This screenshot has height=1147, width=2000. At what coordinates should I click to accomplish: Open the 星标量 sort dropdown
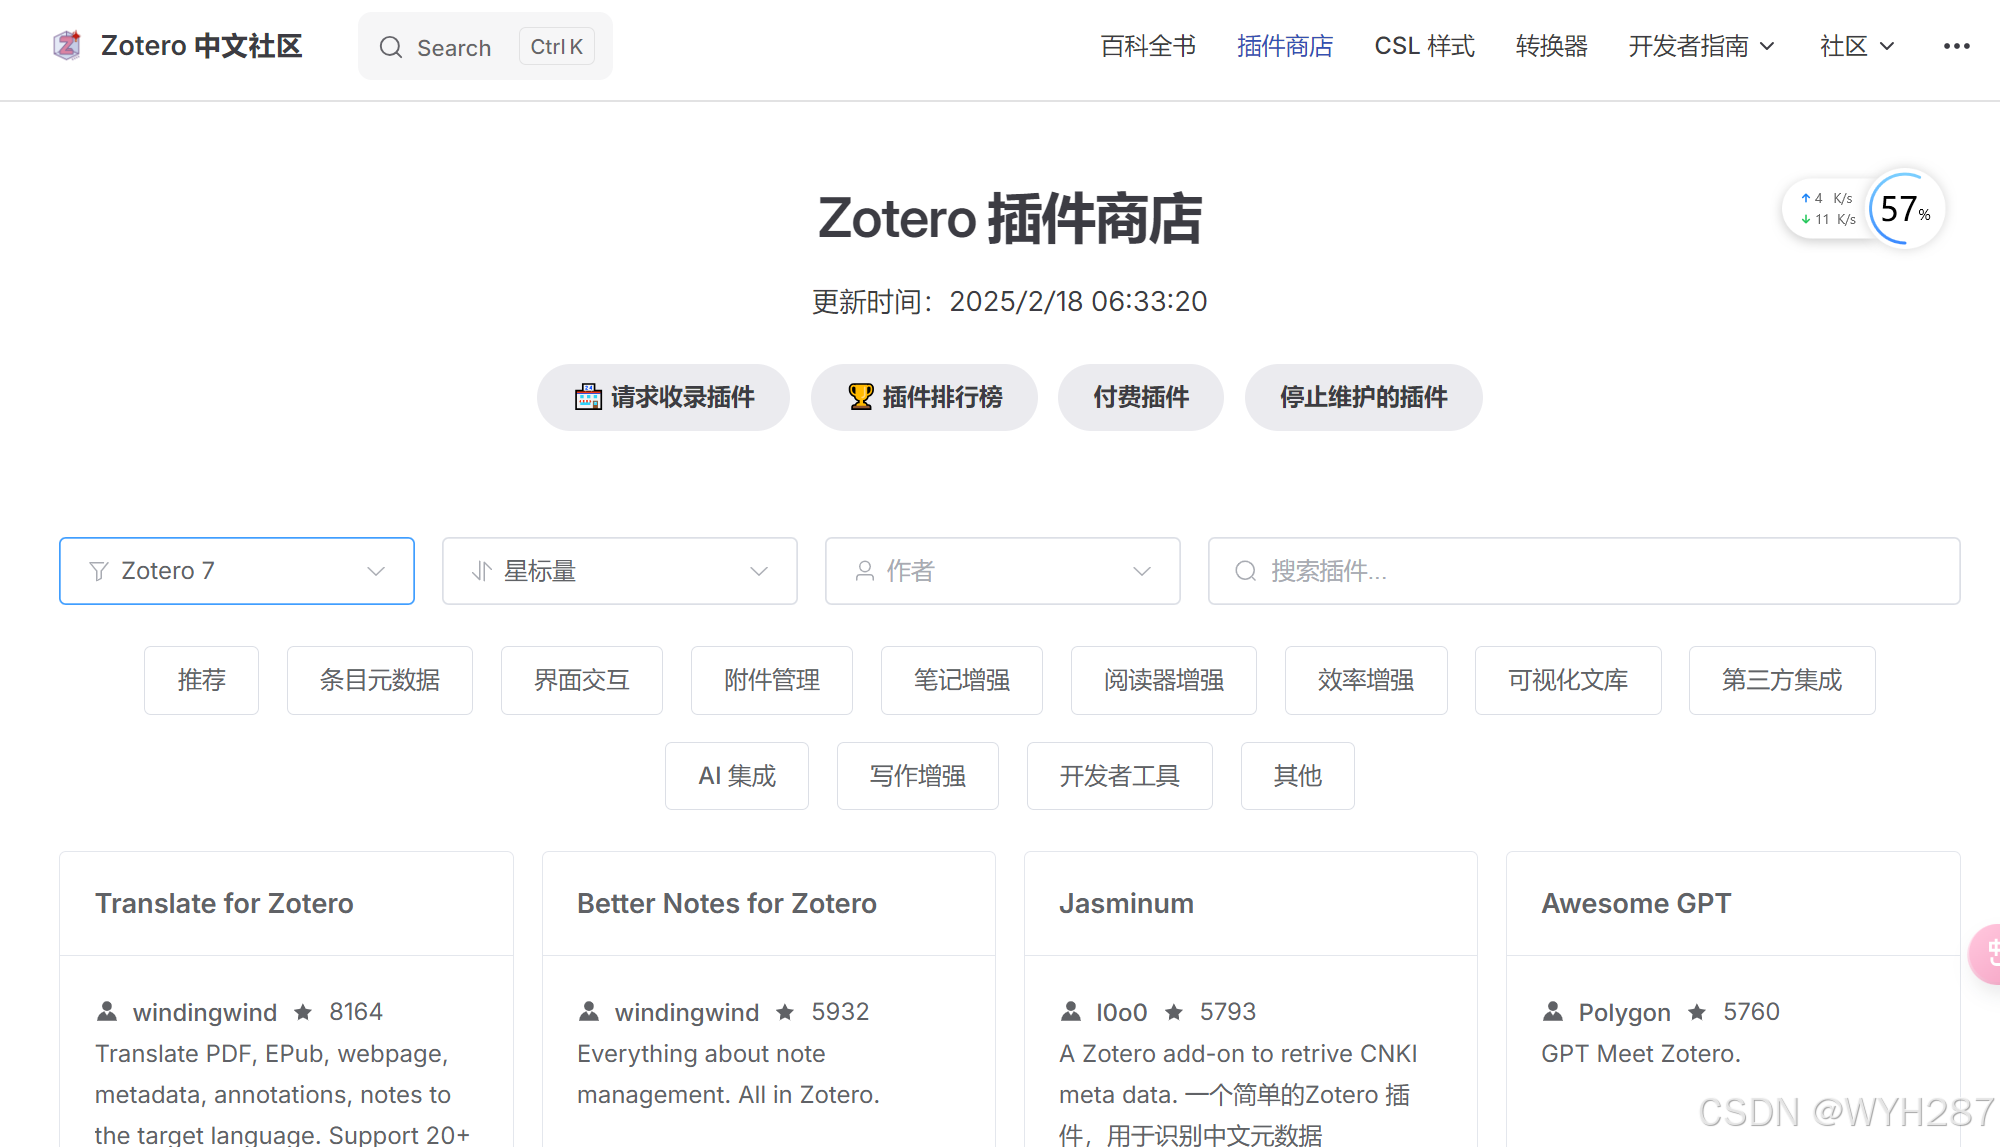pyautogui.click(x=620, y=571)
